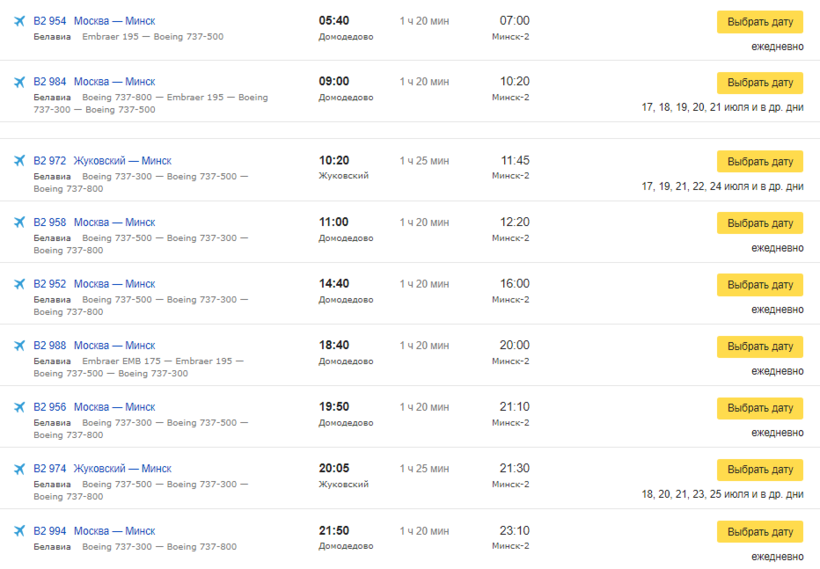Click the airplane icon beside flight B2 956
Viewport: 820px width, 569px height.
click(19, 407)
